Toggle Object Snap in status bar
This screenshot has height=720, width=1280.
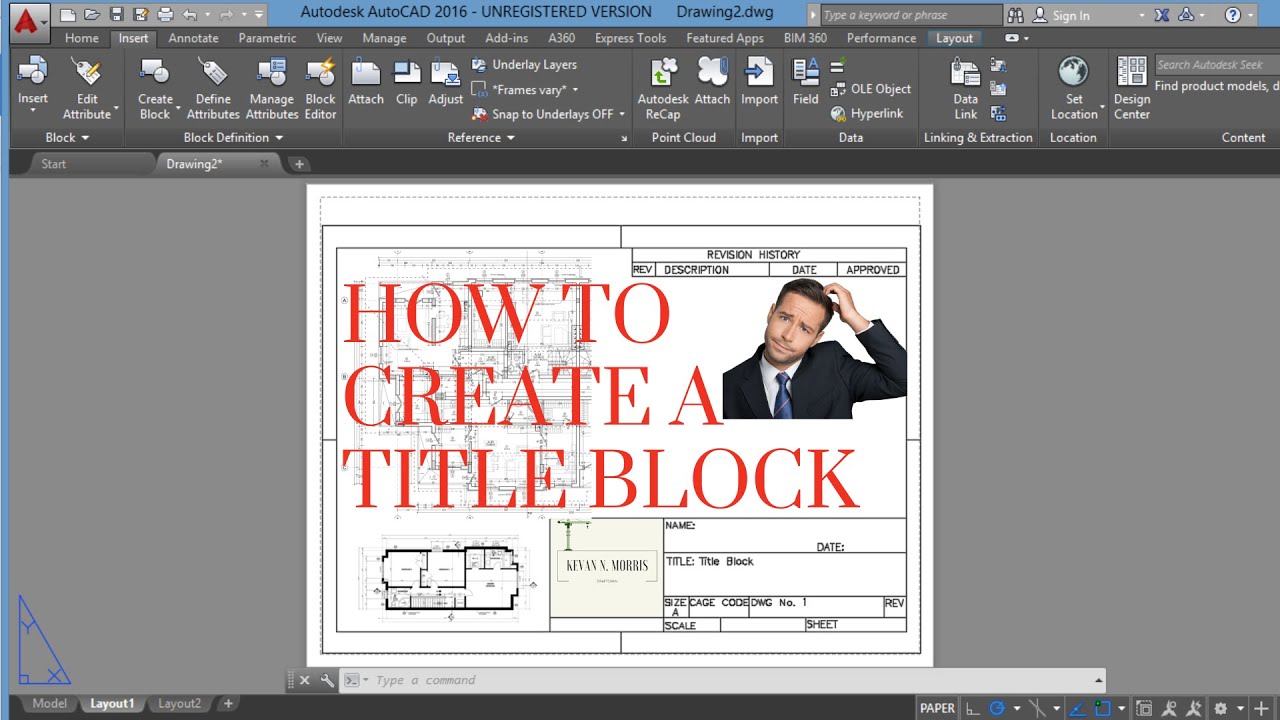click(x=1102, y=708)
